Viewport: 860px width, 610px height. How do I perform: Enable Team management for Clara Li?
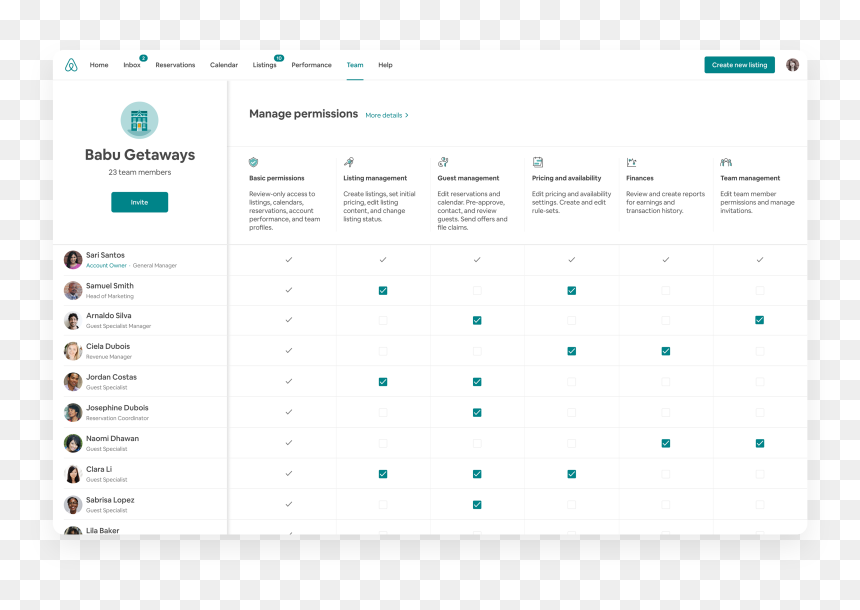(760, 474)
